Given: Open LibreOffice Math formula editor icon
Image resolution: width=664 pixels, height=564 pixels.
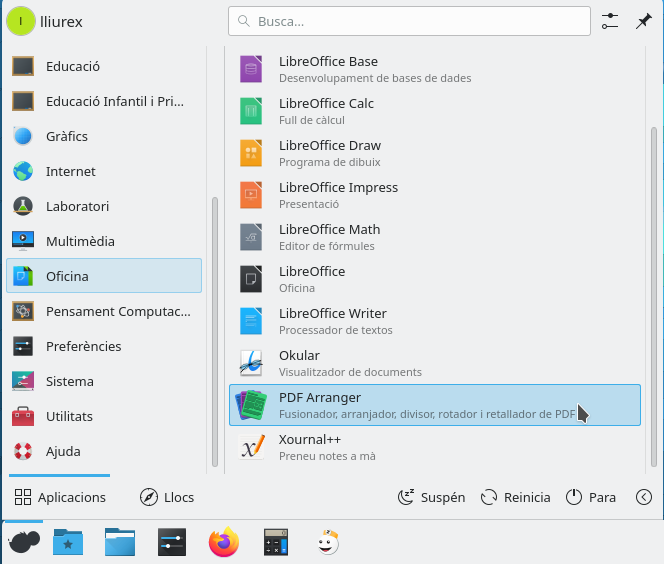Looking at the screenshot, I should (251, 237).
